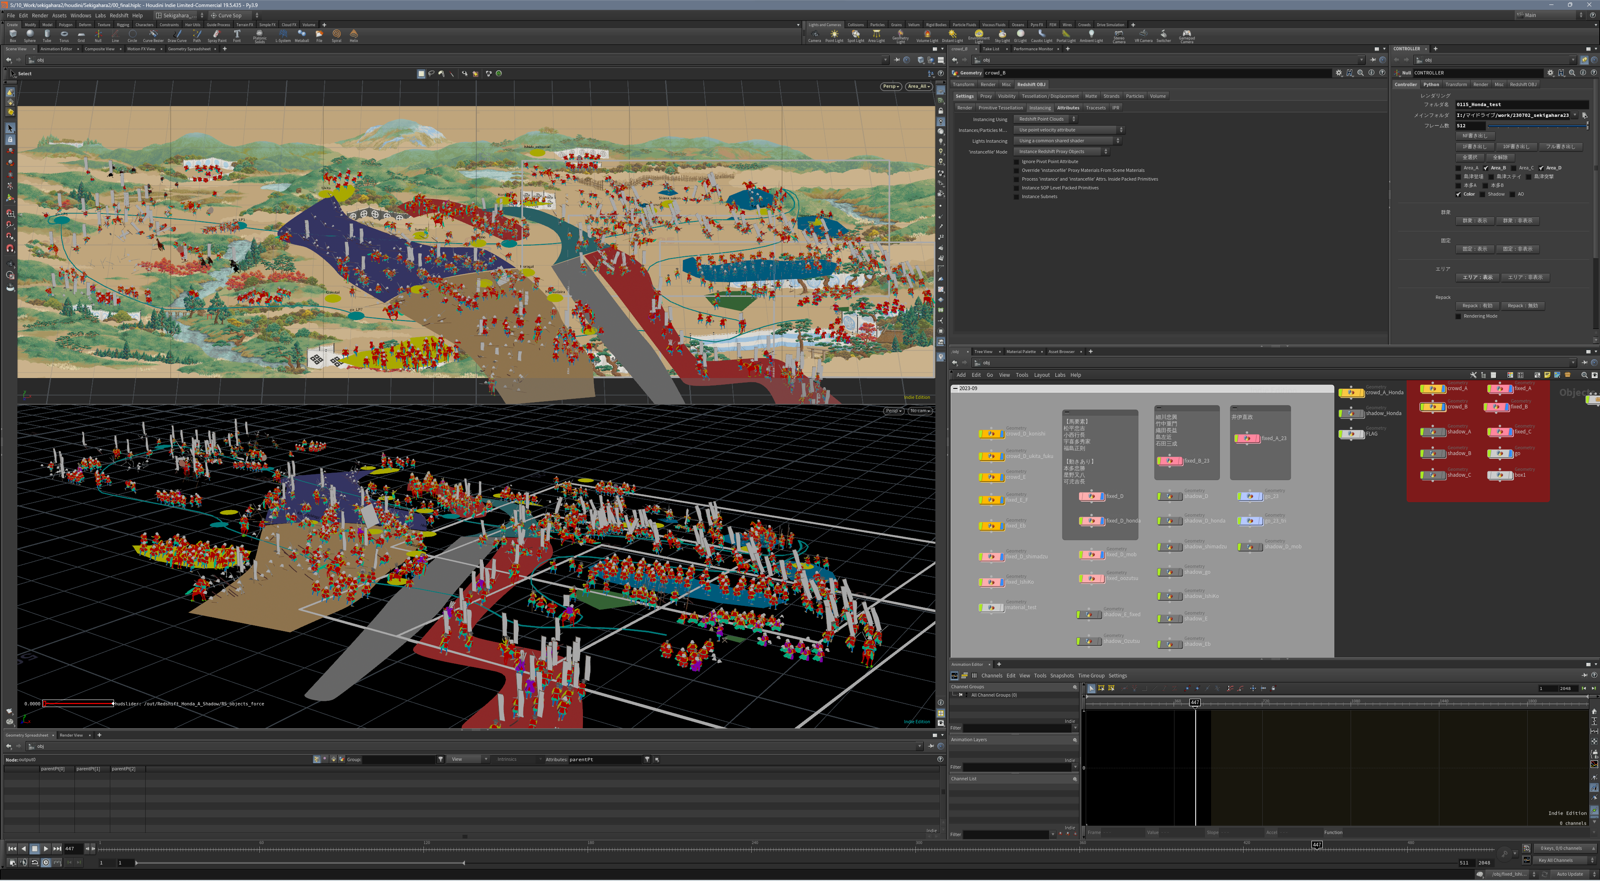Create a Point Light from shelf
The width and height of the screenshot is (1600, 881).
coord(834,35)
